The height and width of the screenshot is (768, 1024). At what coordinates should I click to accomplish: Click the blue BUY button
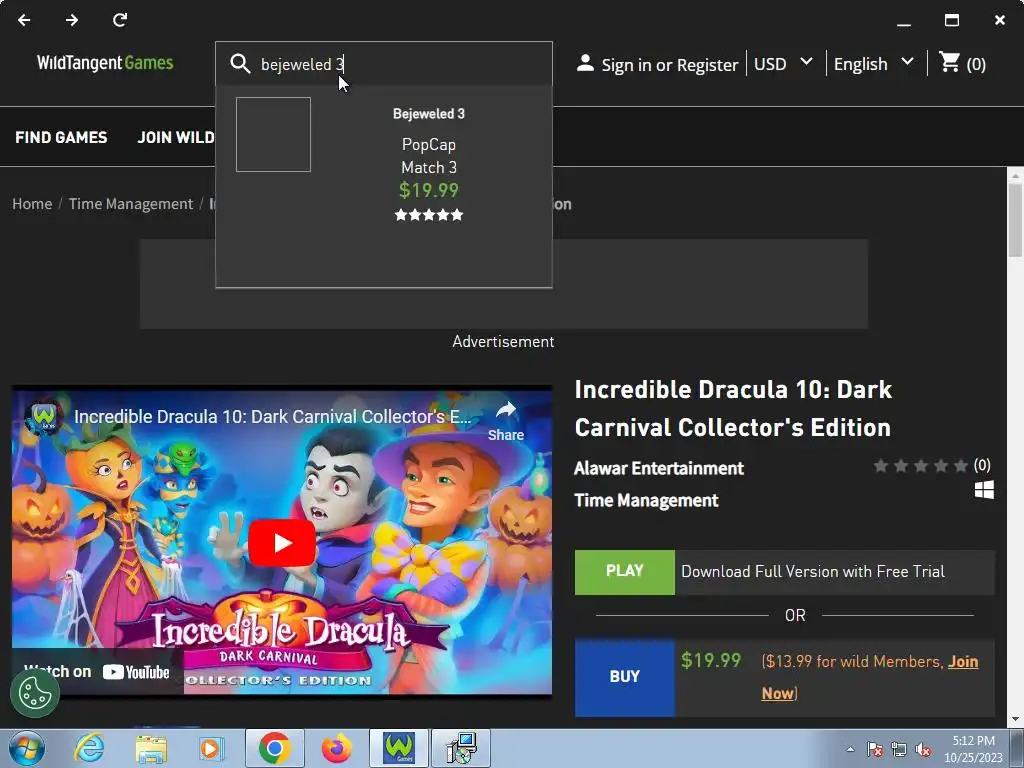(624, 677)
